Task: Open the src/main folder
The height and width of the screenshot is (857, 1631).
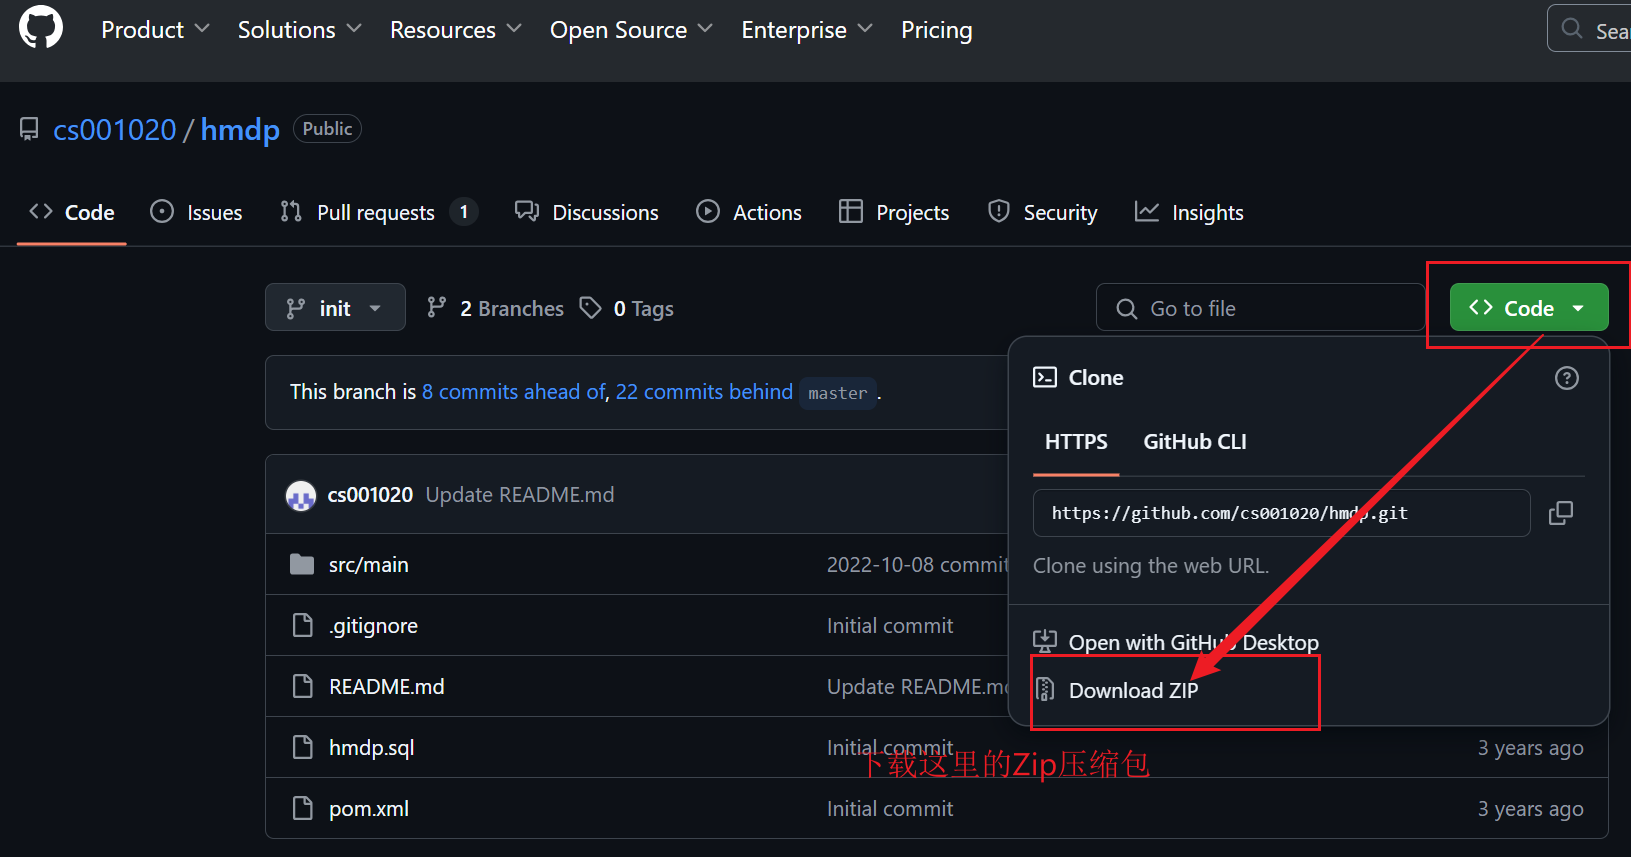Action: tap(368, 565)
